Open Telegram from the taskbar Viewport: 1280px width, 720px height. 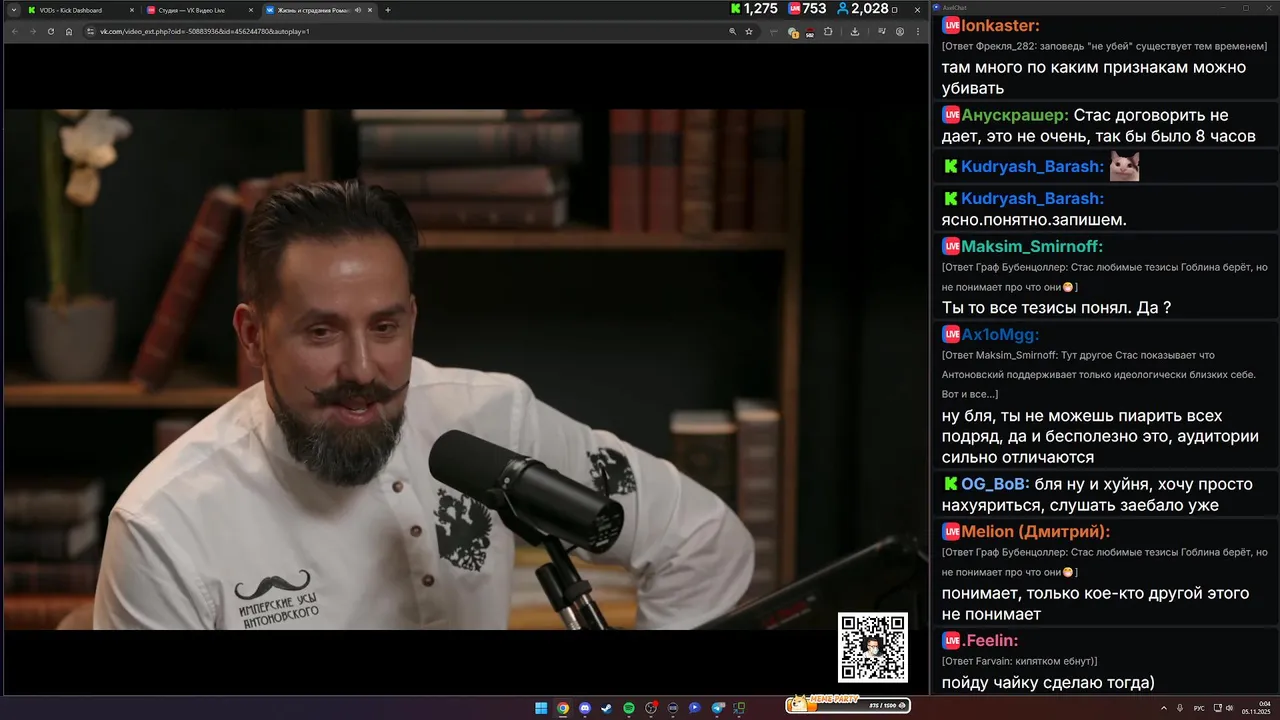coord(717,708)
